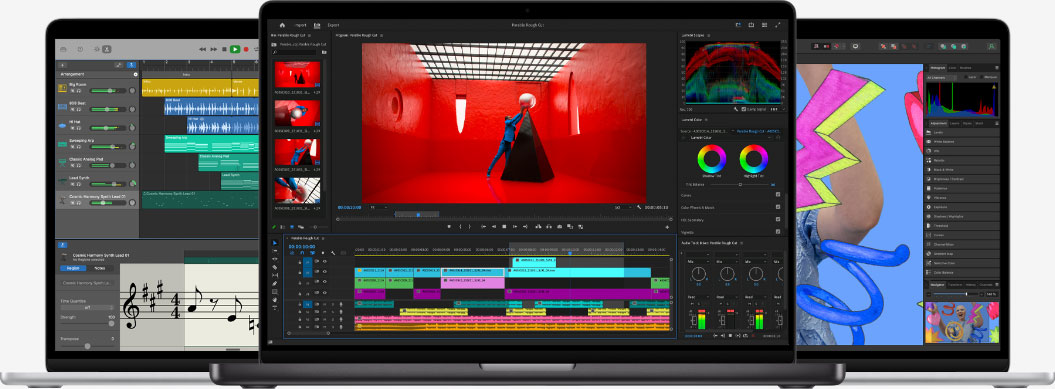
Task: Switch to the Export tab in Premiere
Action: [x=334, y=25]
